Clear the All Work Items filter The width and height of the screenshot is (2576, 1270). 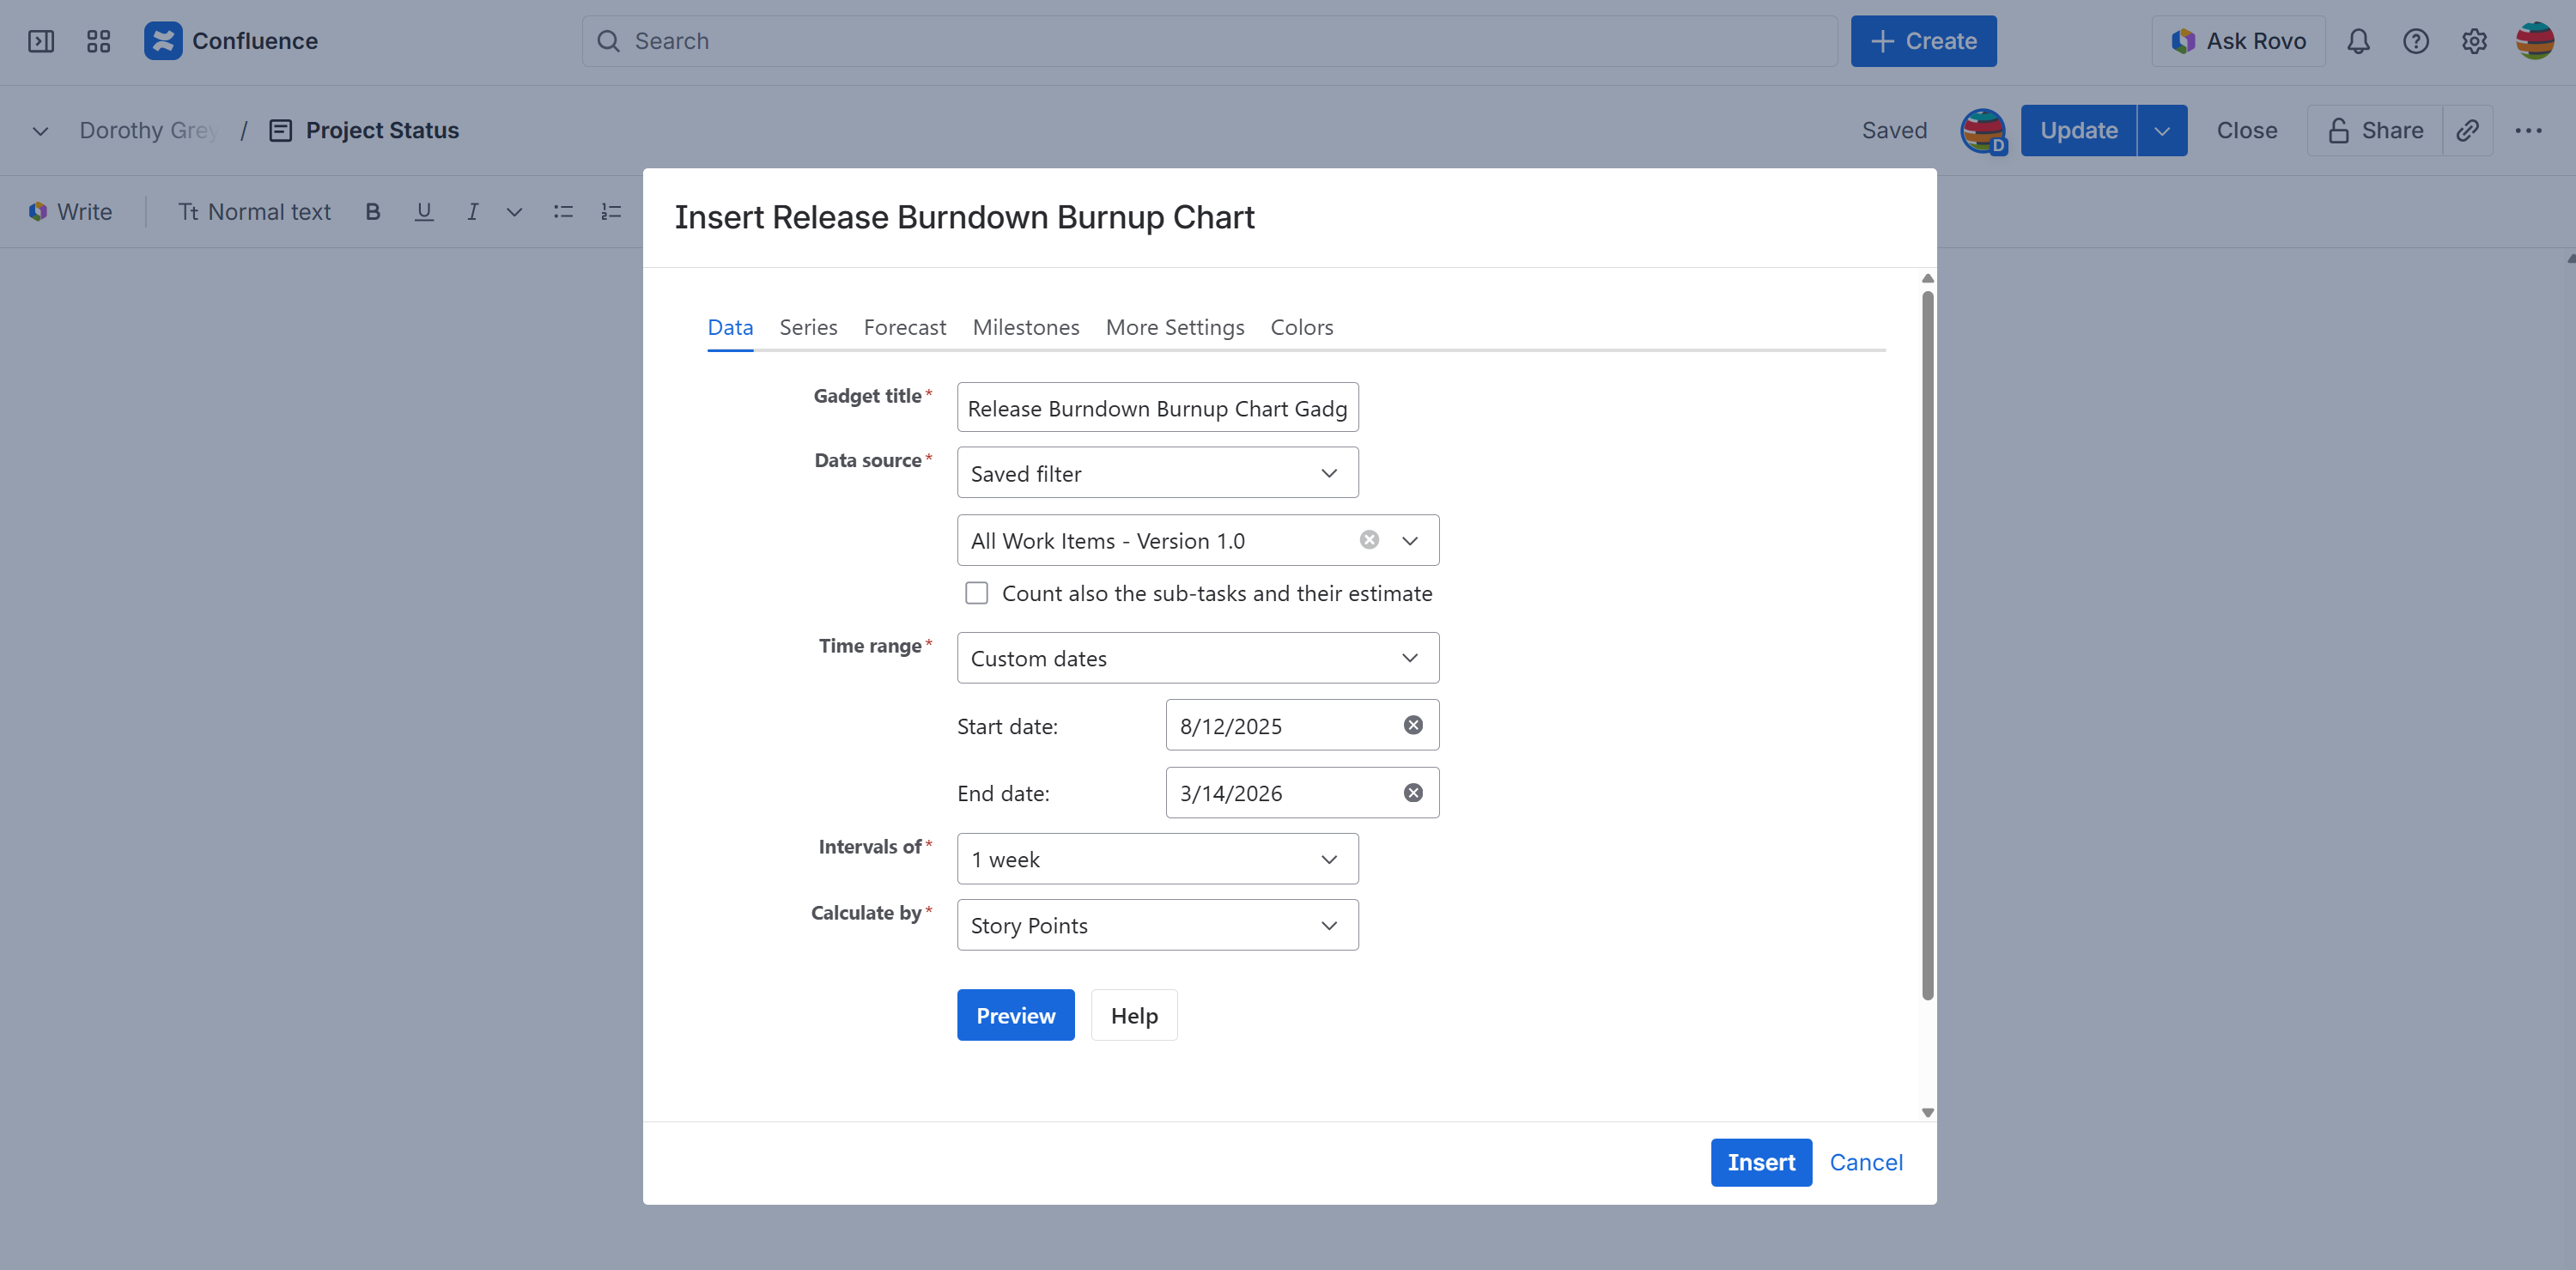click(1369, 540)
